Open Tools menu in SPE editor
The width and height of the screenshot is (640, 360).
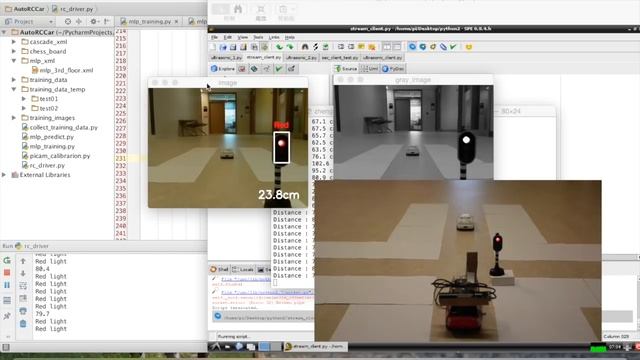[258, 37]
